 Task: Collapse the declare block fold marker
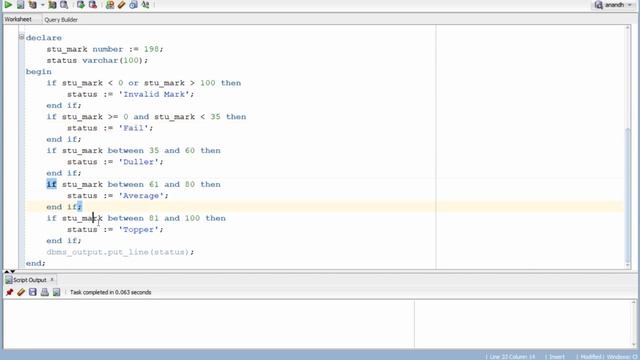pos(21,37)
